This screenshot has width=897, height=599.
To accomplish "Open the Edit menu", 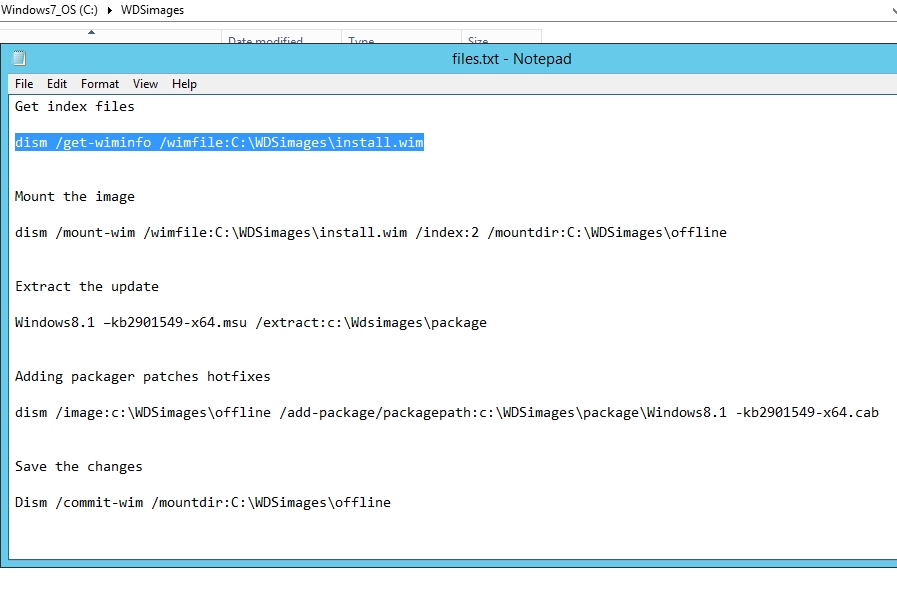I will [x=57, y=84].
